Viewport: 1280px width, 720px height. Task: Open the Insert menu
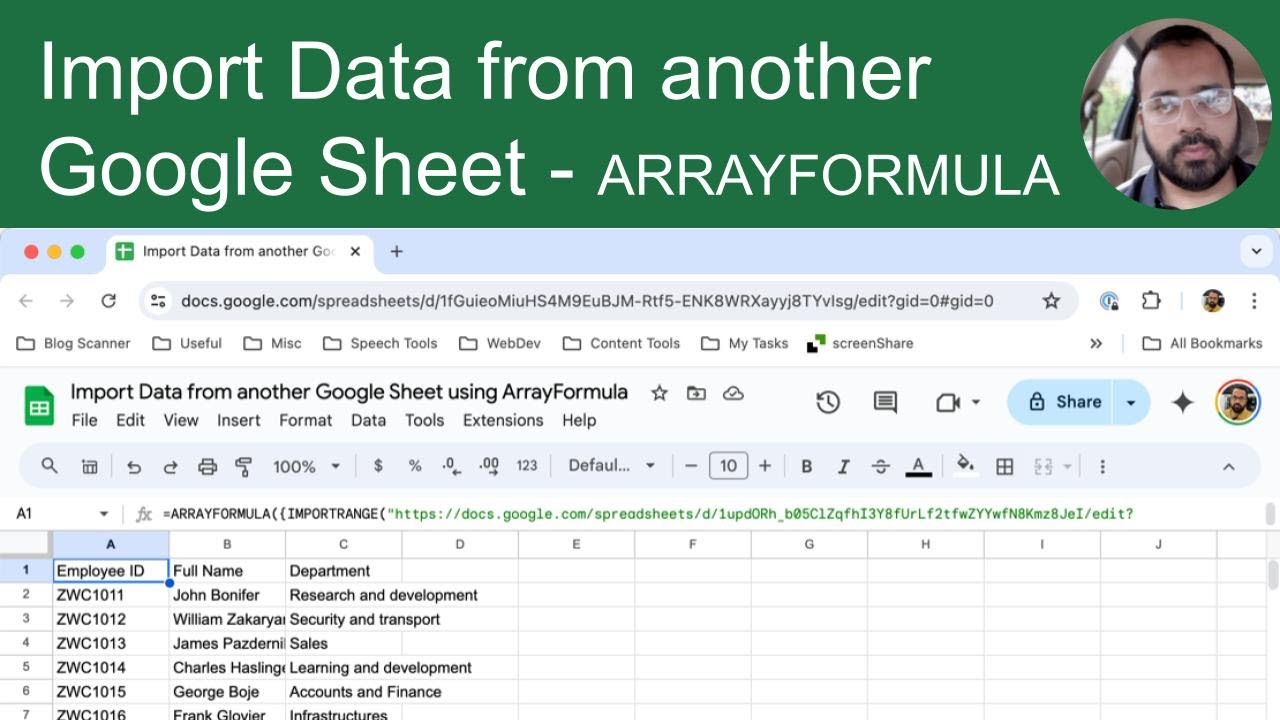click(x=239, y=420)
